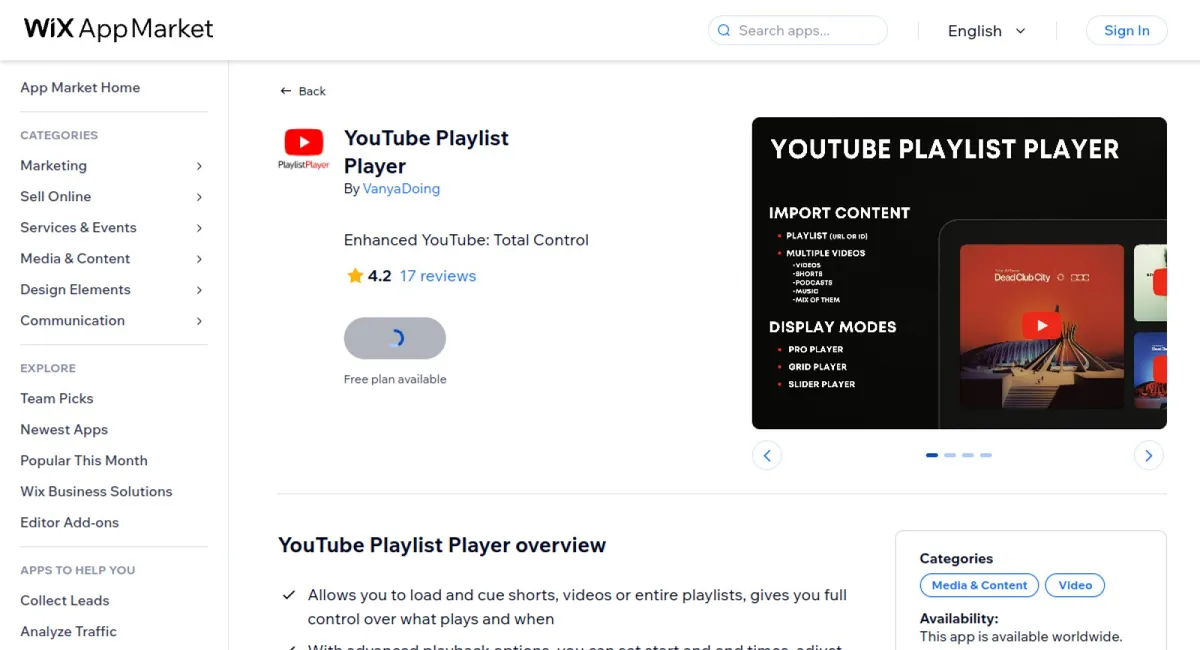
Task: Click the Sign In button
Action: click(x=1126, y=30)
